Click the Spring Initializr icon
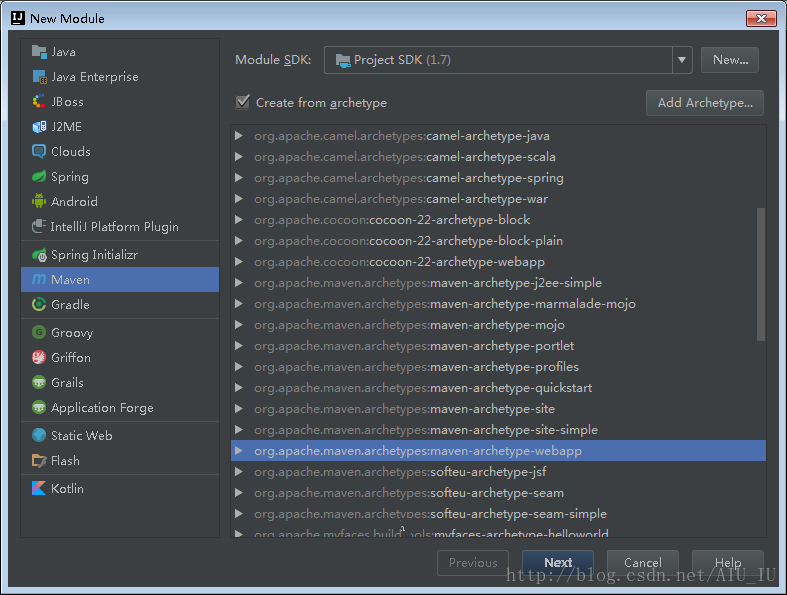The width and height of the screenshot is (787, 595). tap(39, 255)
